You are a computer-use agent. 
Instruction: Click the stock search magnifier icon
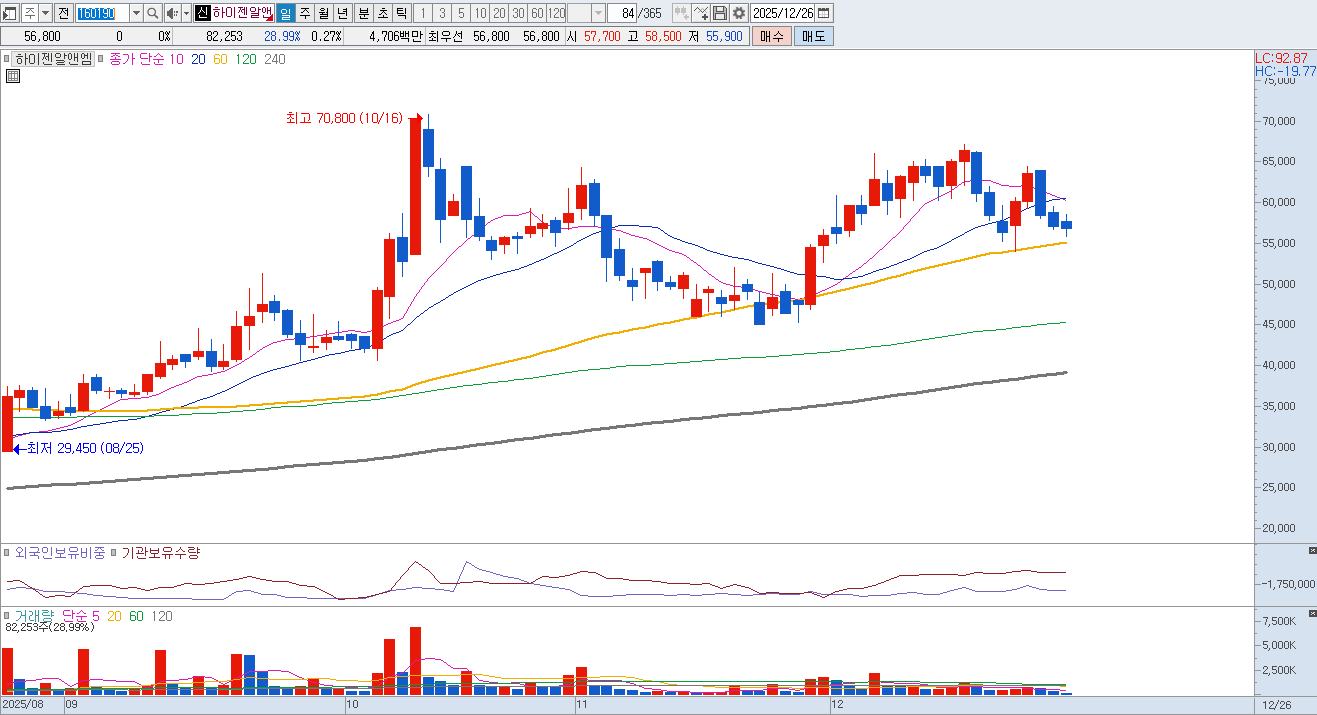(x=152, y=13)
